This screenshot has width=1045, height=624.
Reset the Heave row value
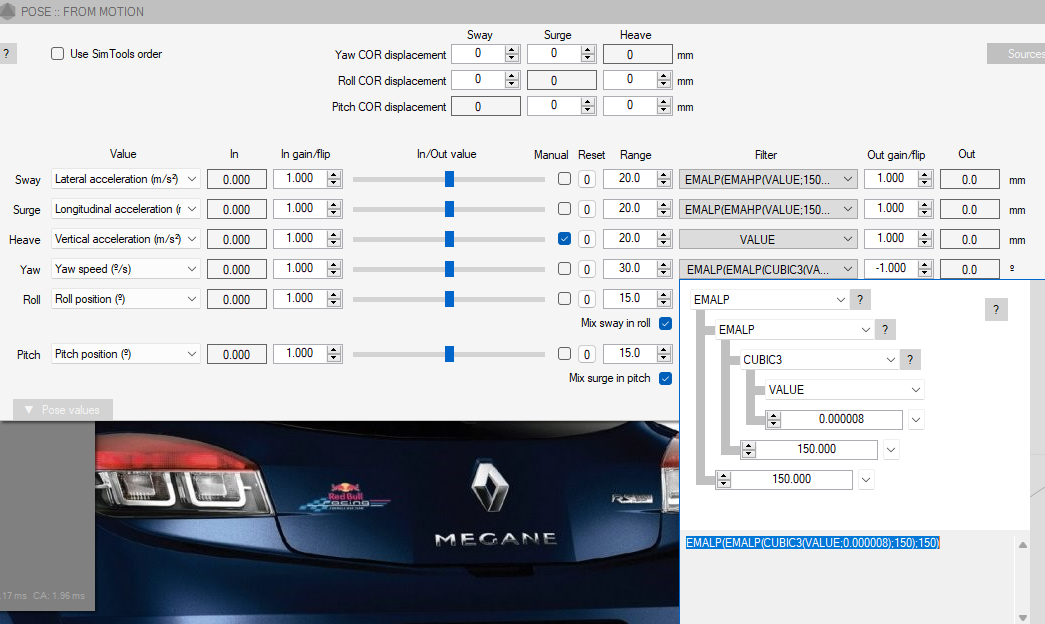click(586, 239)
